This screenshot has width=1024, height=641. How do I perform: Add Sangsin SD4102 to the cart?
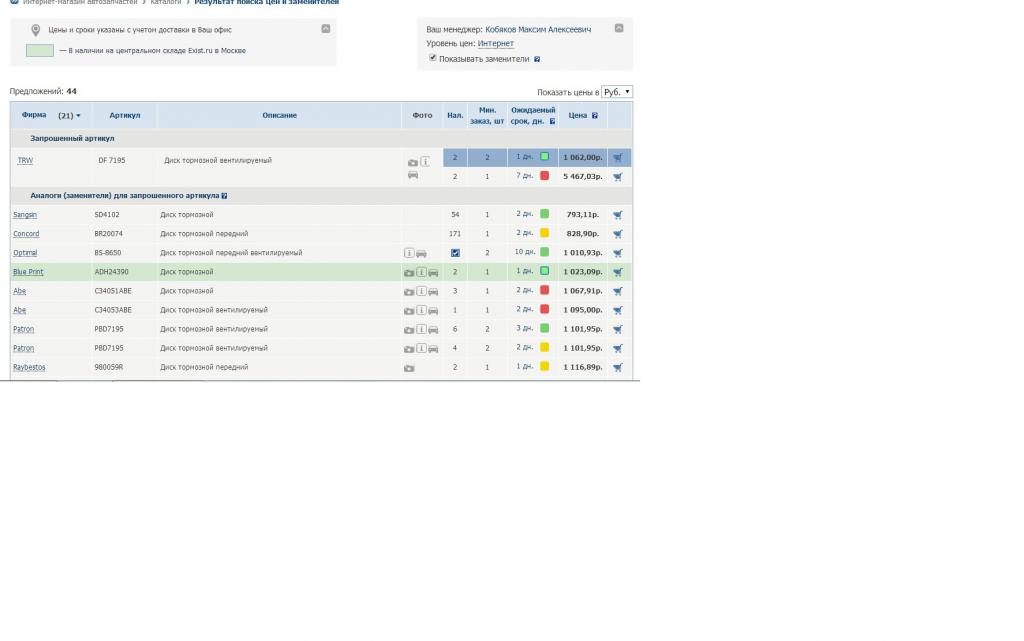coord(618,215)
